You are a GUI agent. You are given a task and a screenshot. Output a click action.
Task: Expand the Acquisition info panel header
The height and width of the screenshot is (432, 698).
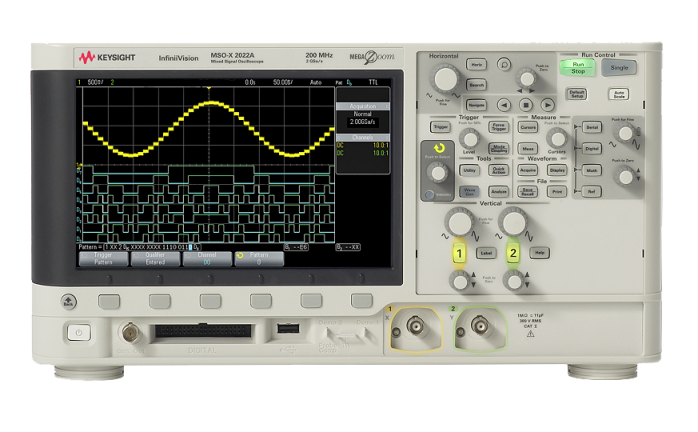363,106
